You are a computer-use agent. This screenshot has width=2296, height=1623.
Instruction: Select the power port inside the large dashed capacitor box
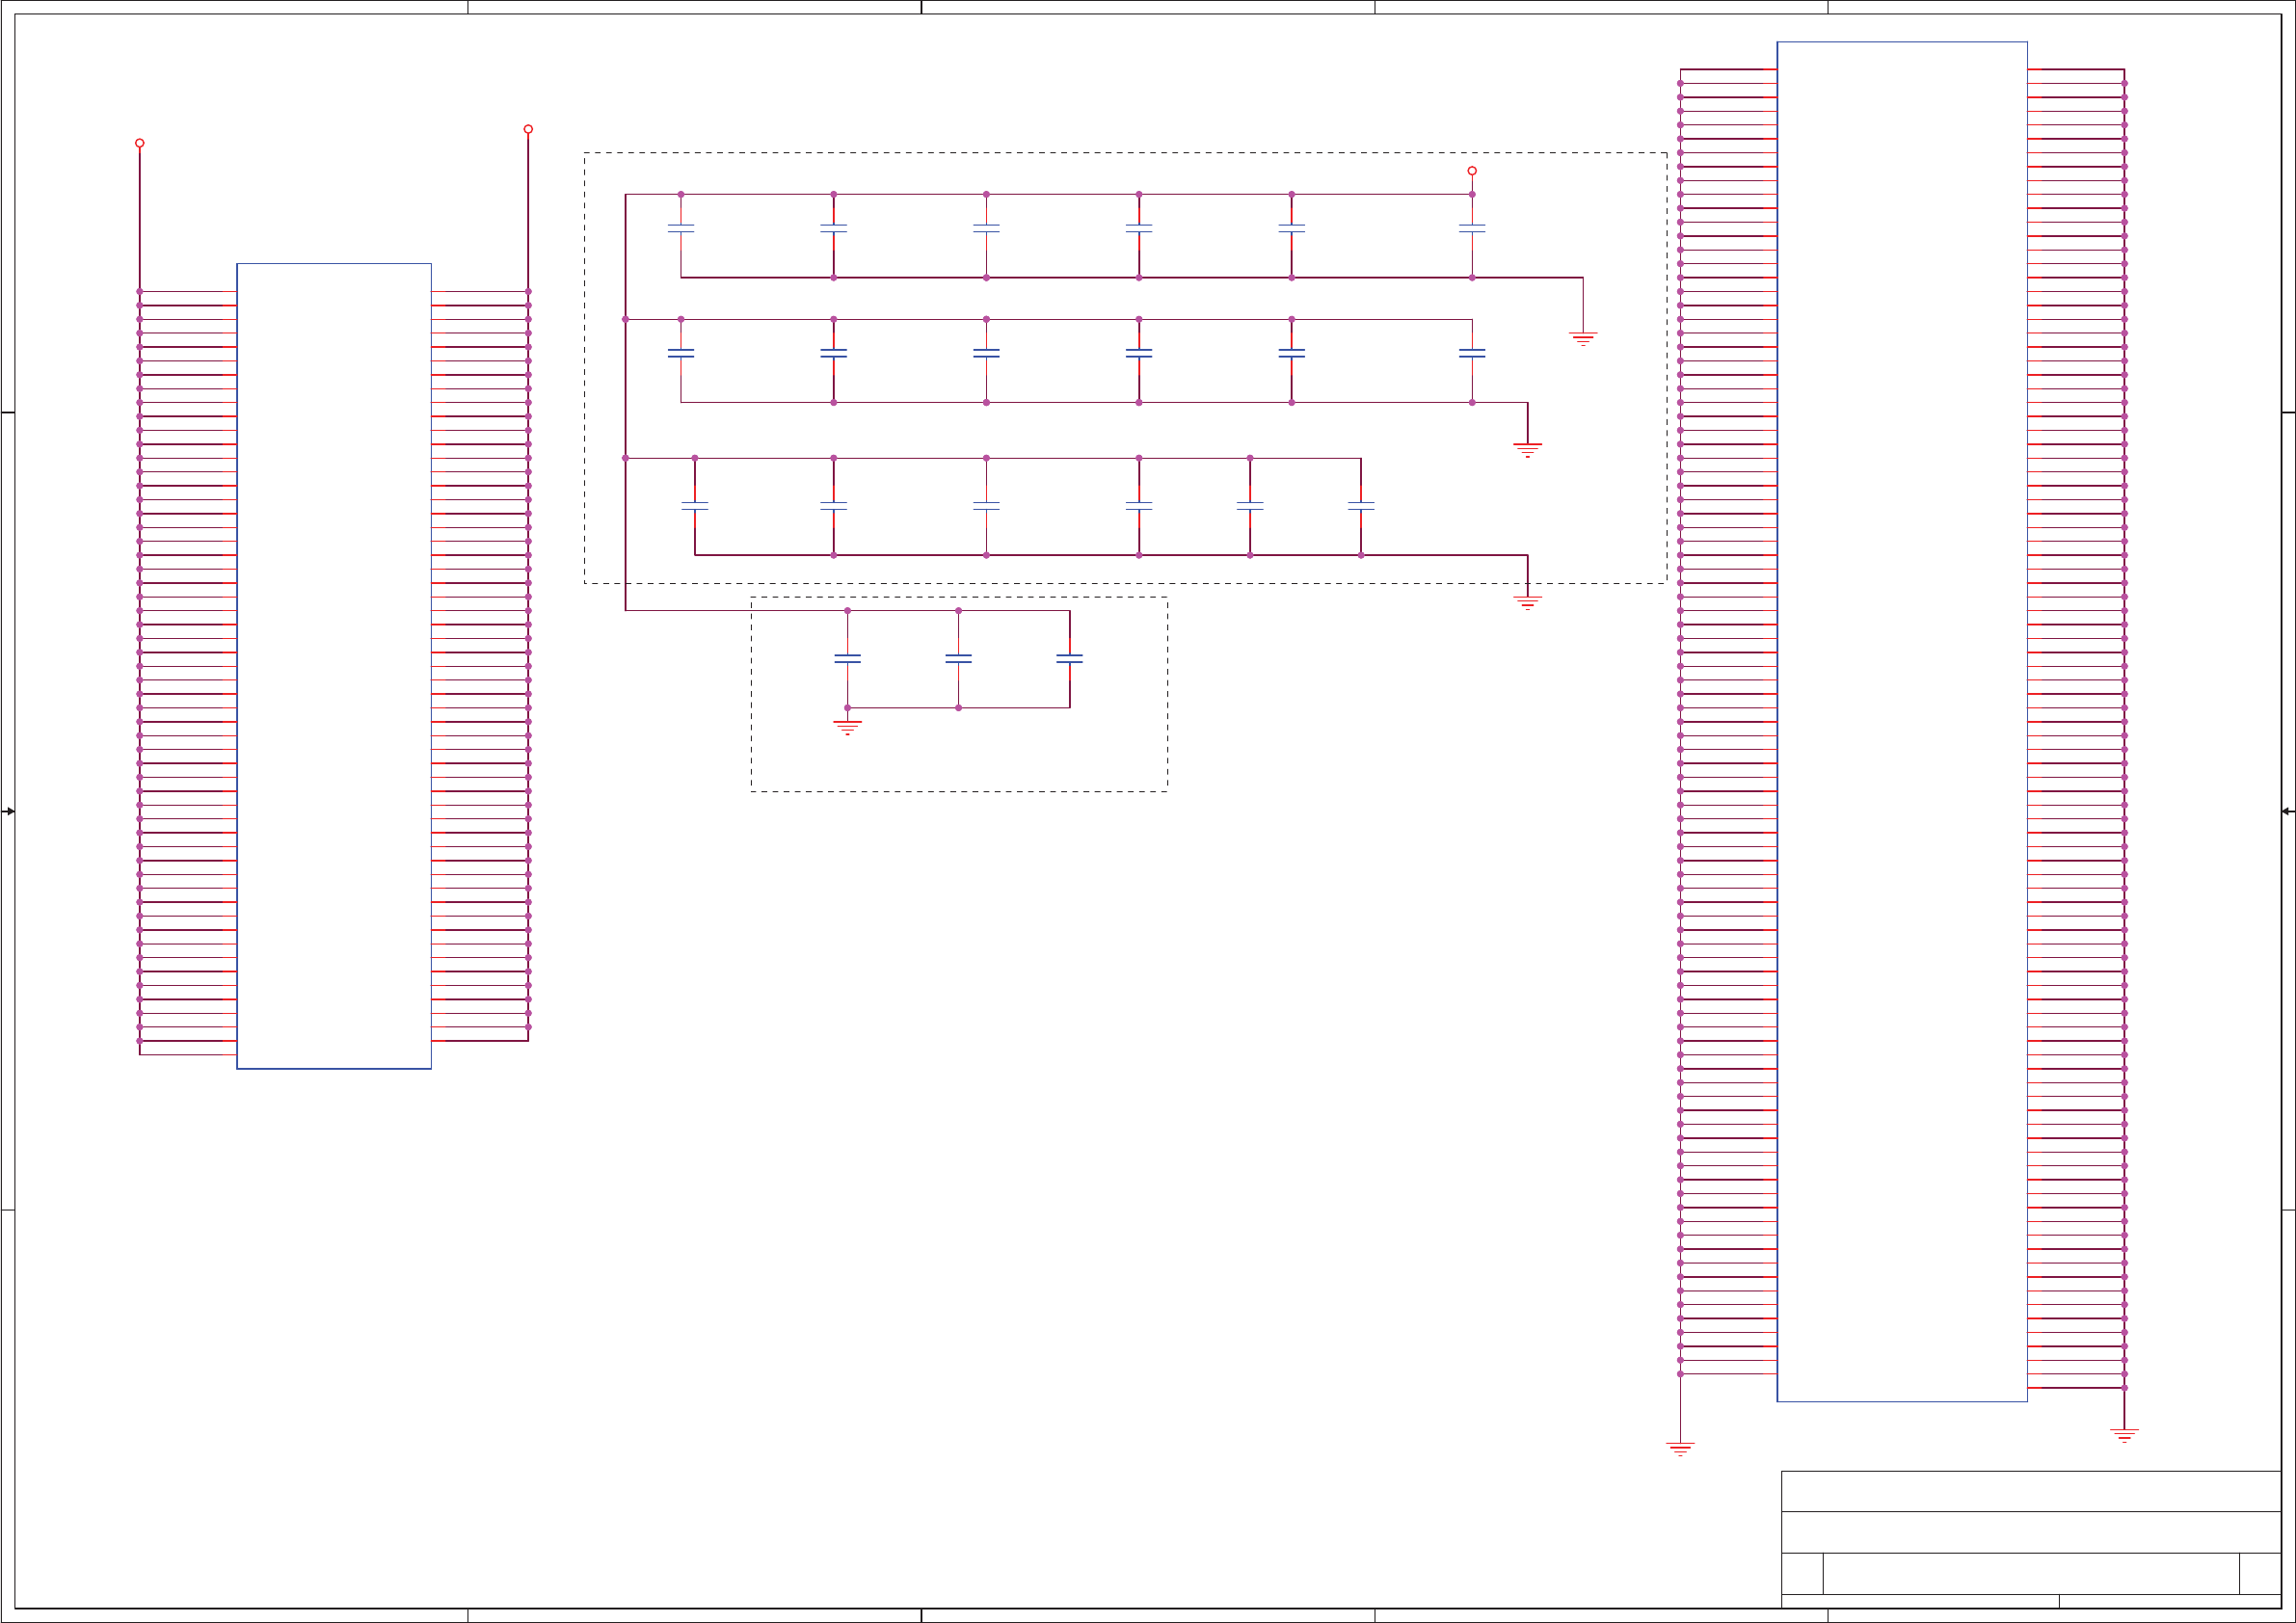tap(1472, 171)
